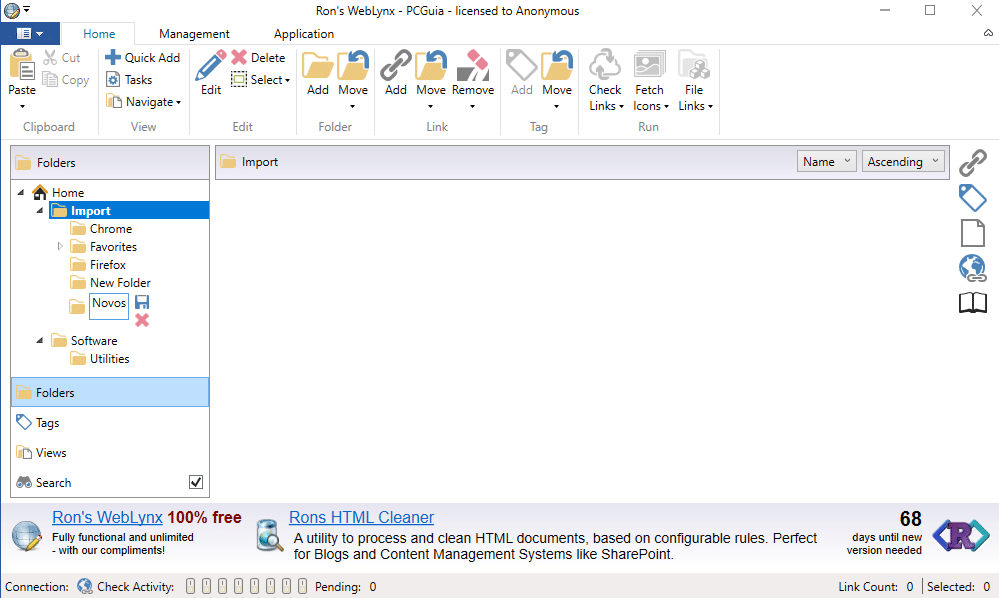Click the Copy button
Screen dimensions: 999x598
coord(66,80)
